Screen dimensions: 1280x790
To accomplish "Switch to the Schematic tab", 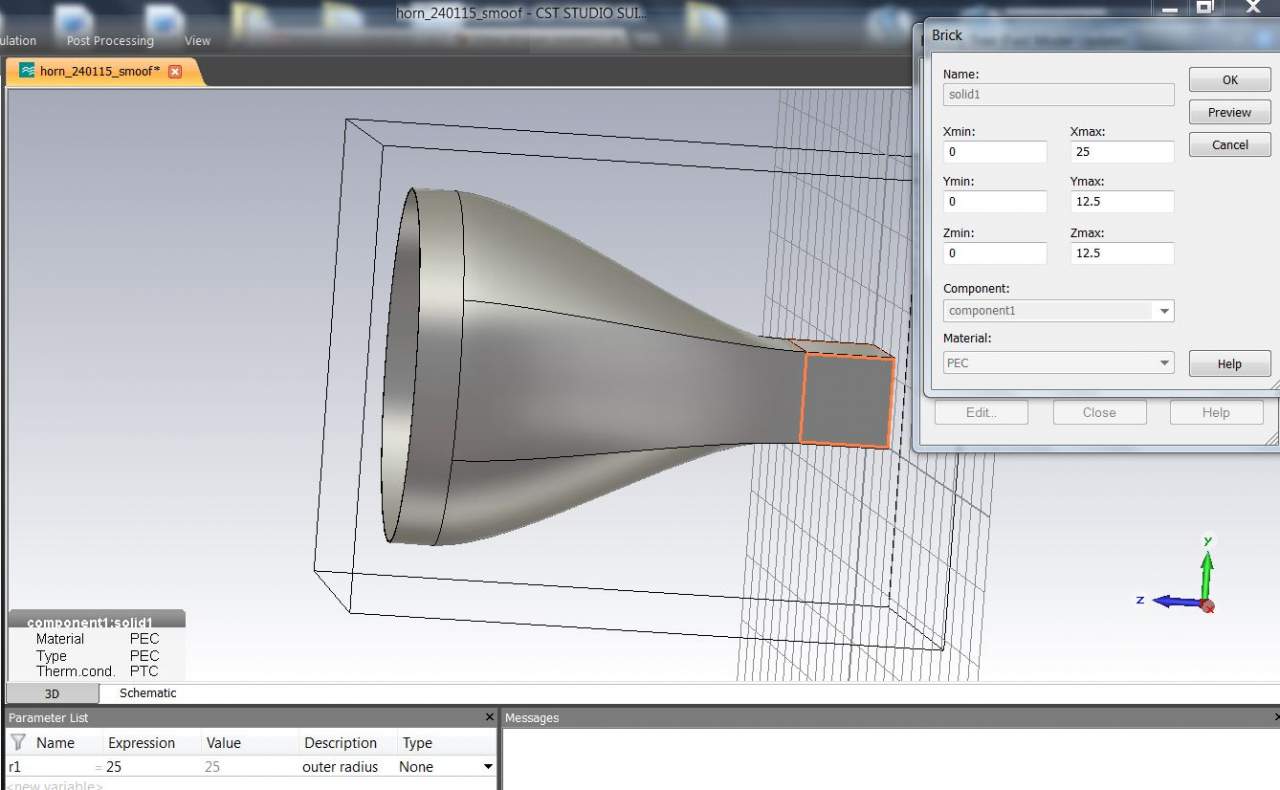I will 147,693.
